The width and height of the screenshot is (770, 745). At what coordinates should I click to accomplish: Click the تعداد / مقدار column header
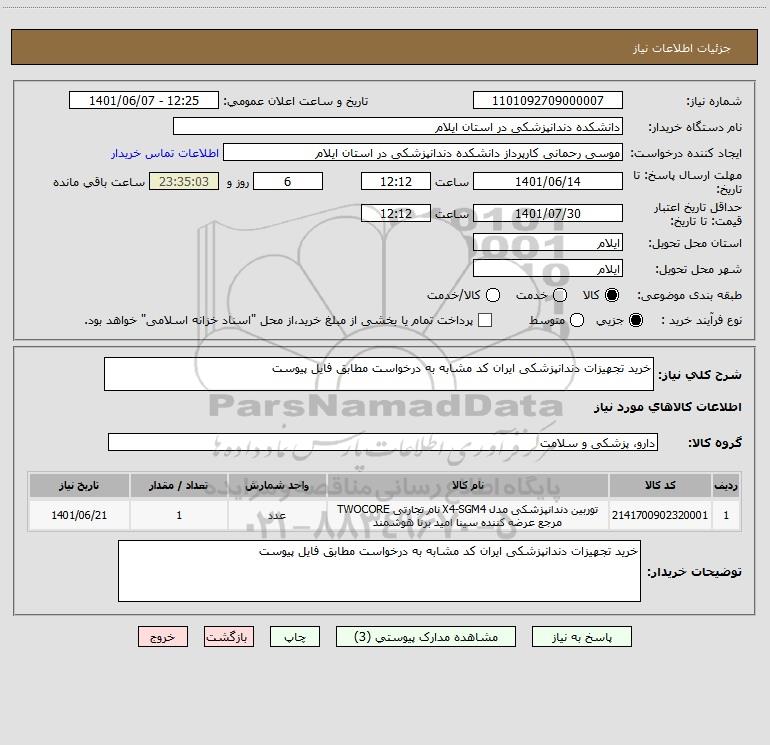(179, 485)
